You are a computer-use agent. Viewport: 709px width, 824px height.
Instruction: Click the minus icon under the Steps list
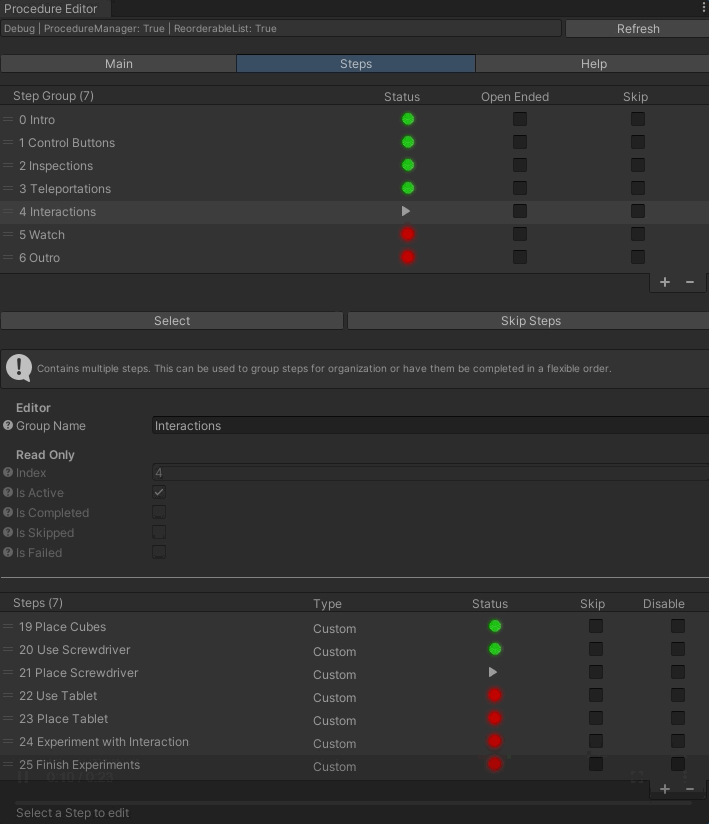tap(689, 789)
